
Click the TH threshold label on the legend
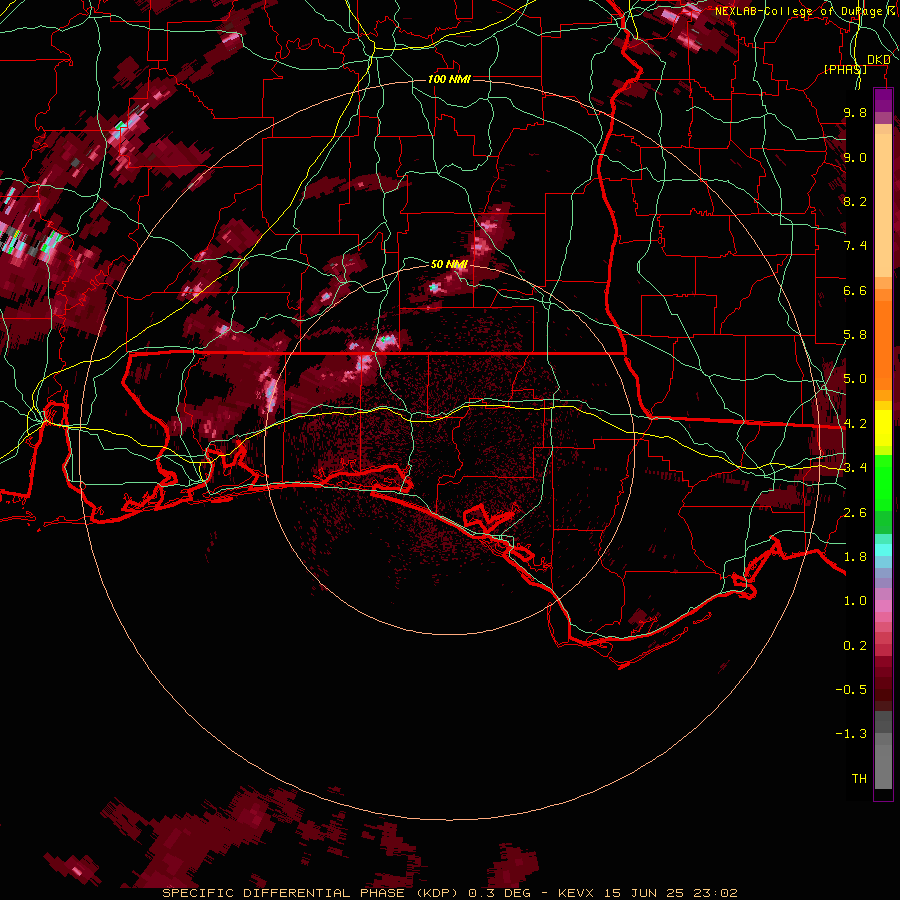pyautogui.click(x=859, y=779)
